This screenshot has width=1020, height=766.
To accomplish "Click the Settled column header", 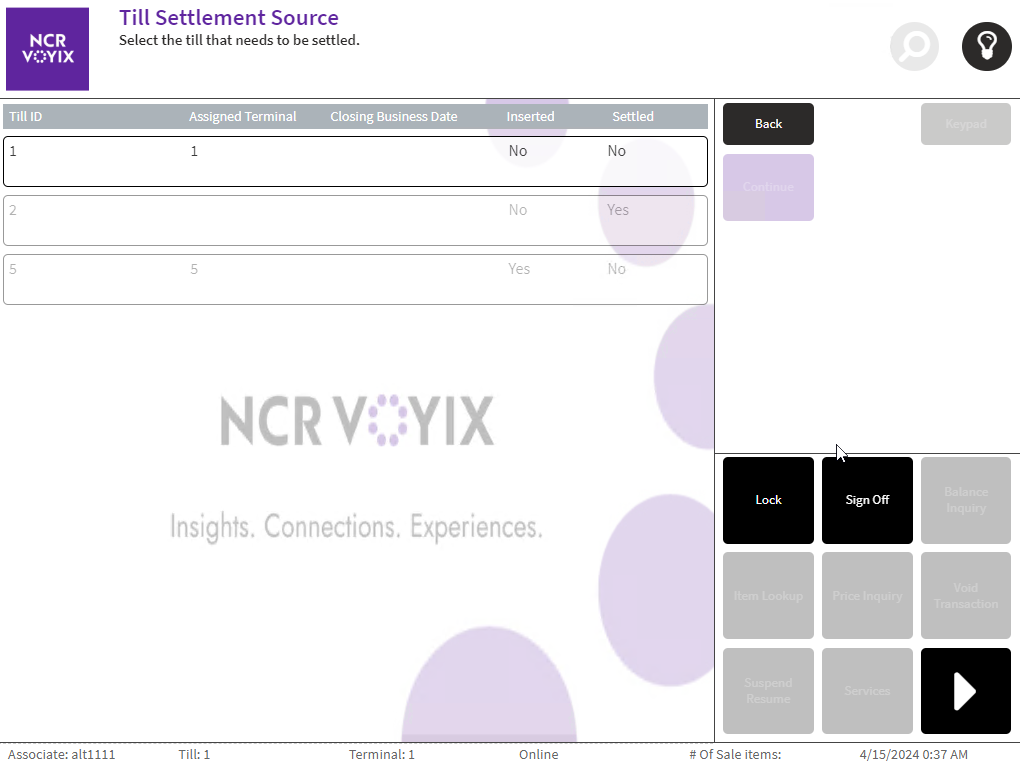I will coord(632,116).
